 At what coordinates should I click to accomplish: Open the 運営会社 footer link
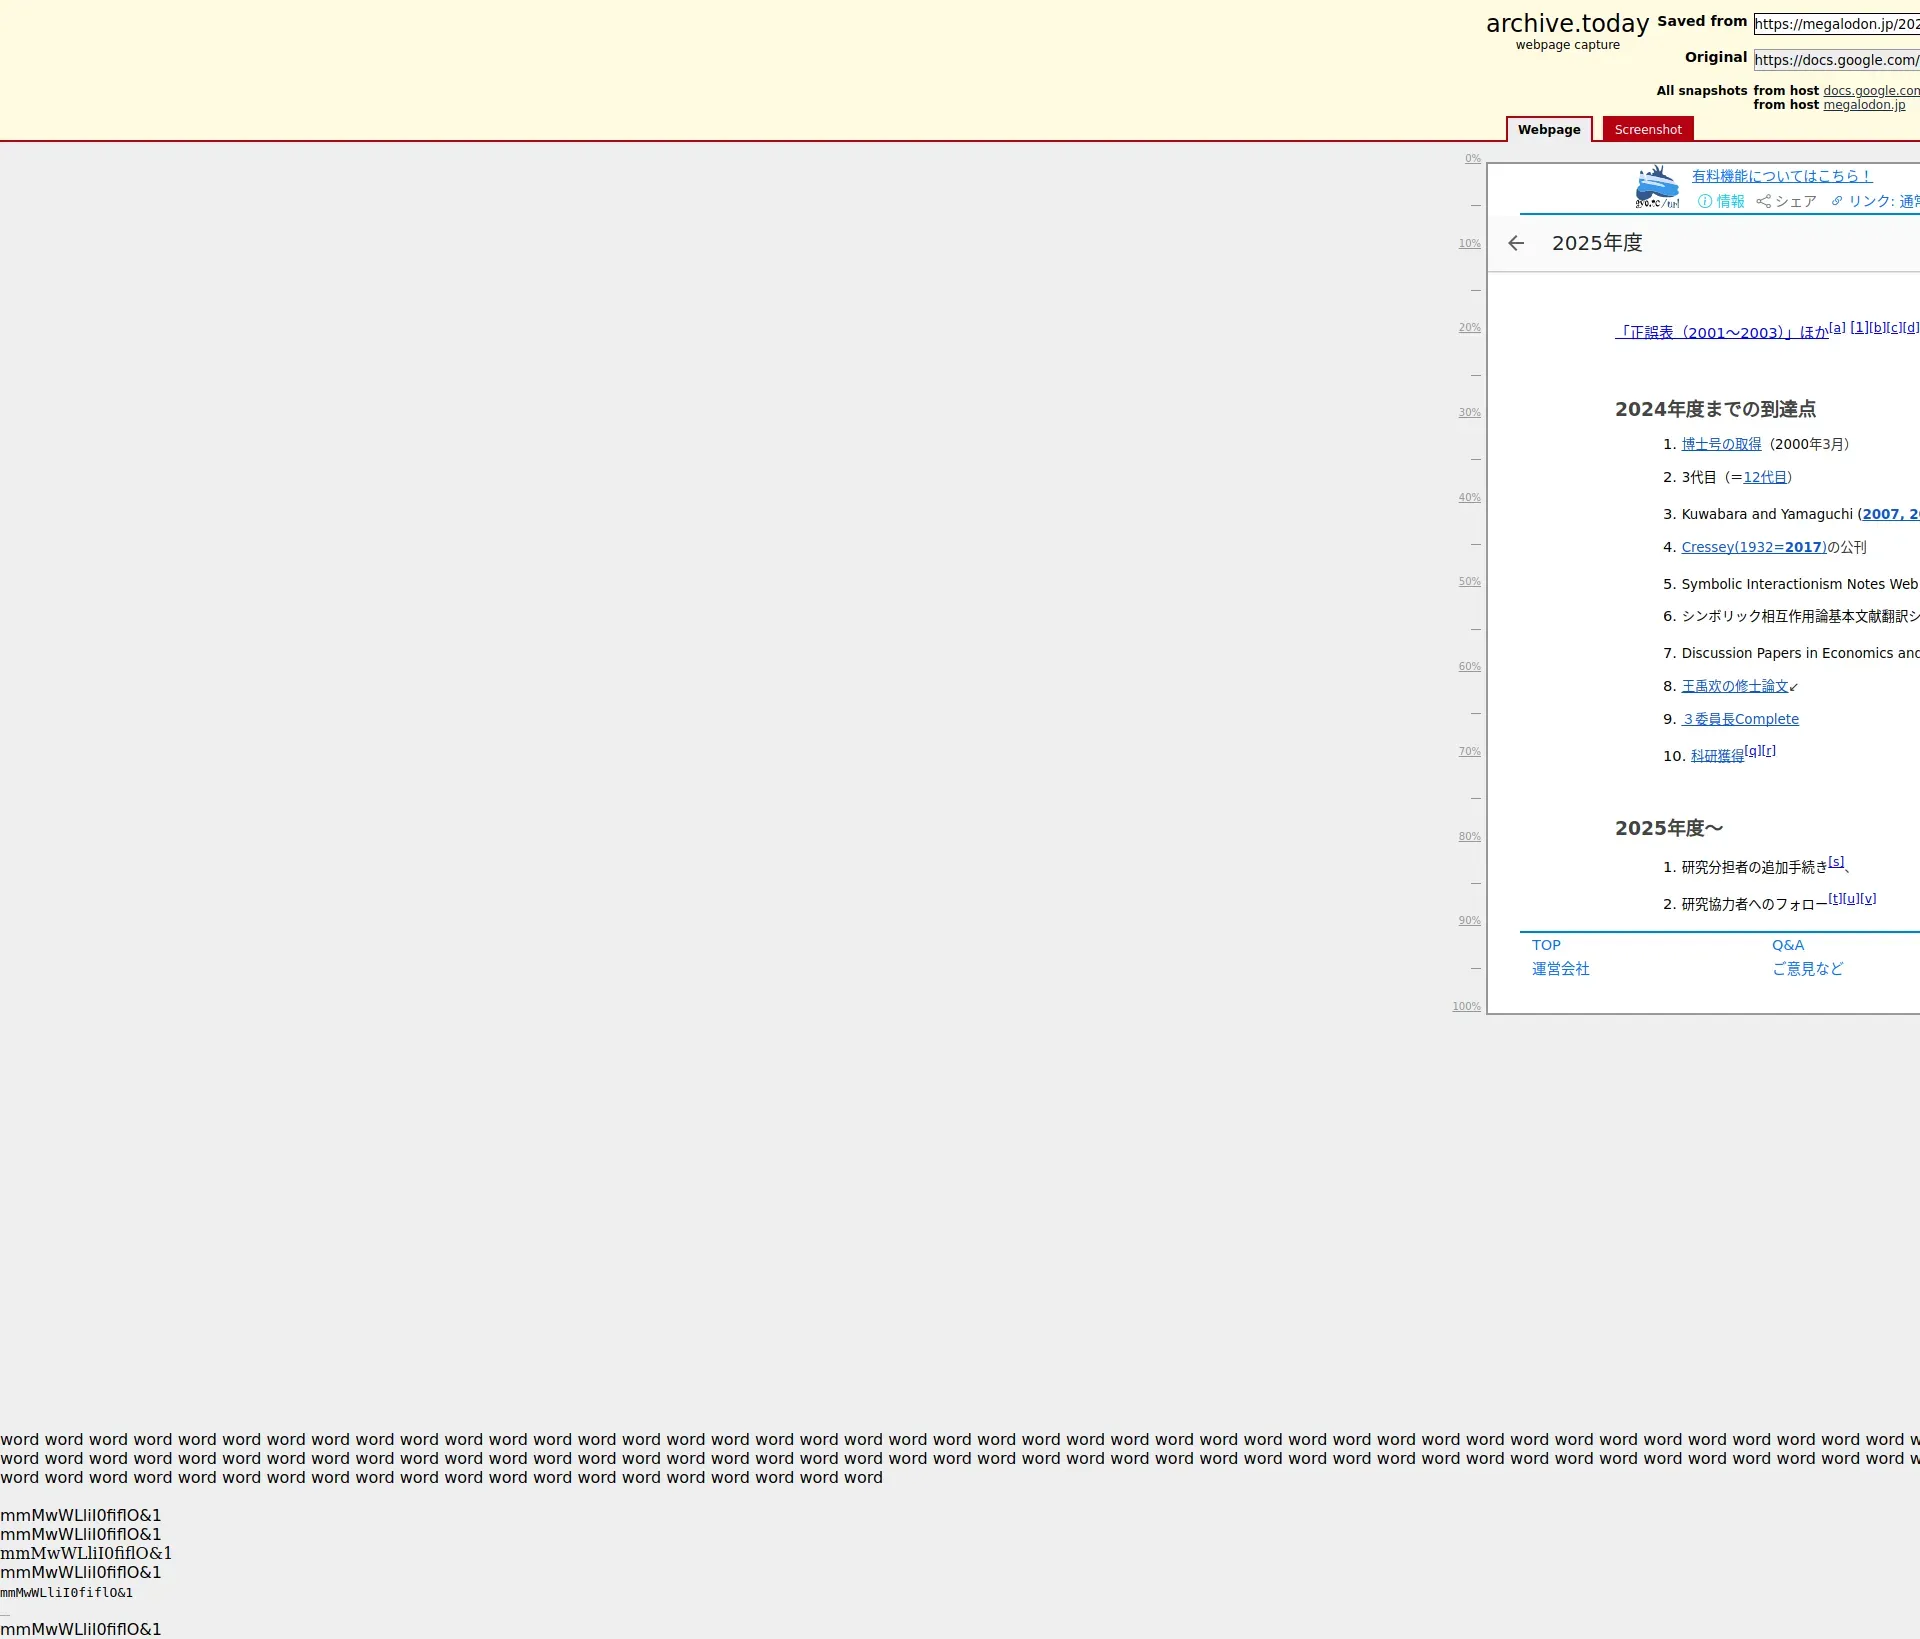1560,969
